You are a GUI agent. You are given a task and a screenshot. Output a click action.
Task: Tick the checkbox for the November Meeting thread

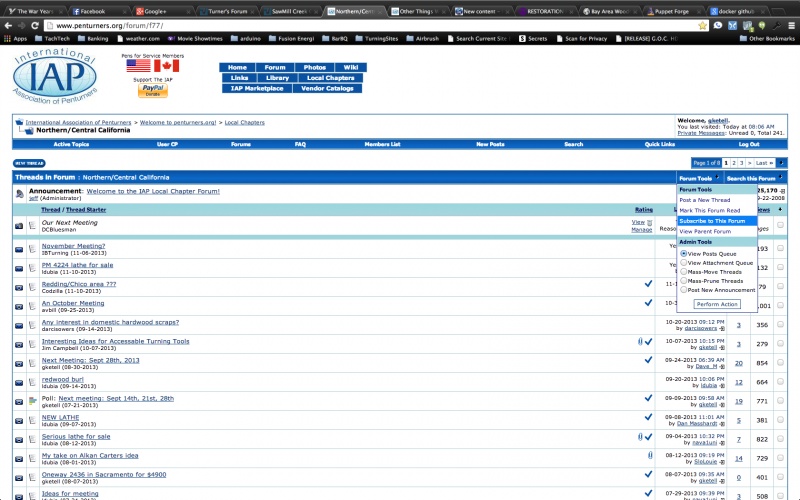coord(780,248)
